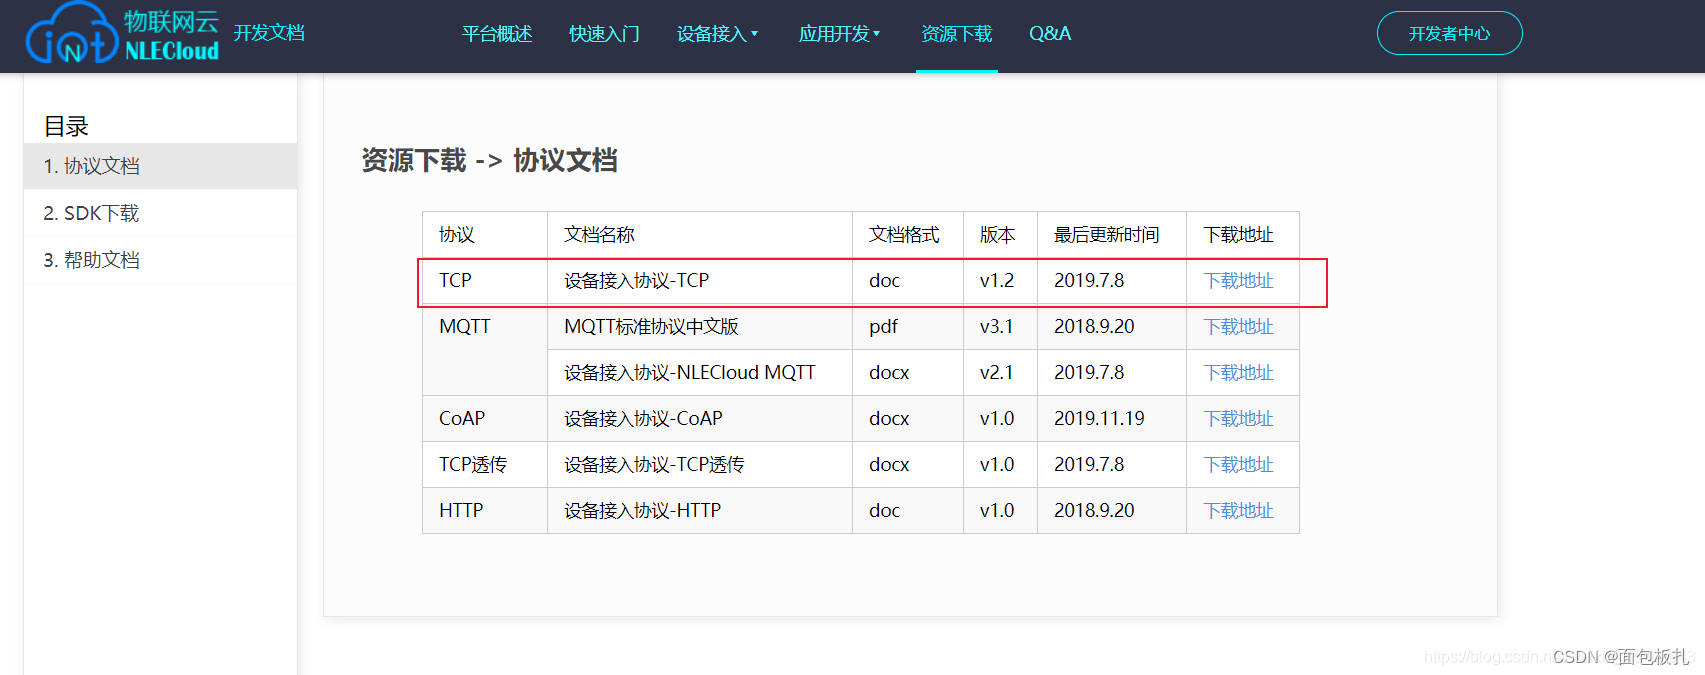Expand the 应用开发 dropdown menu
Viewport: 1705px width, 675px height.
point(839,34)
